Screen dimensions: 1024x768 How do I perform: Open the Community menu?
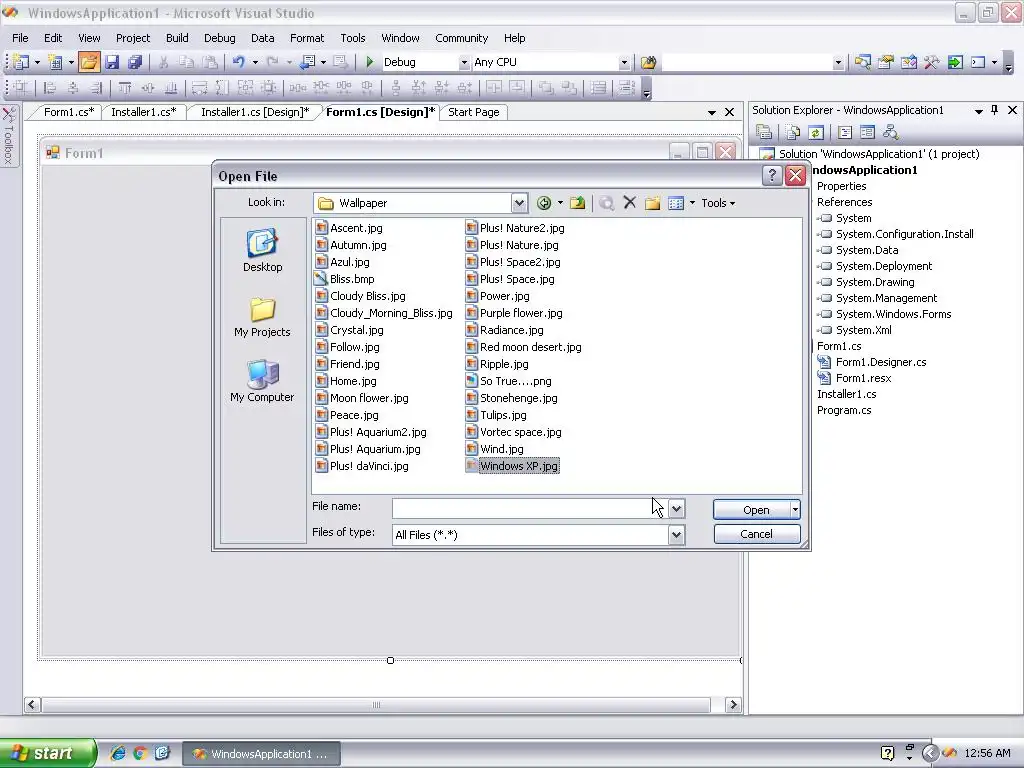[x=462, y=38]
